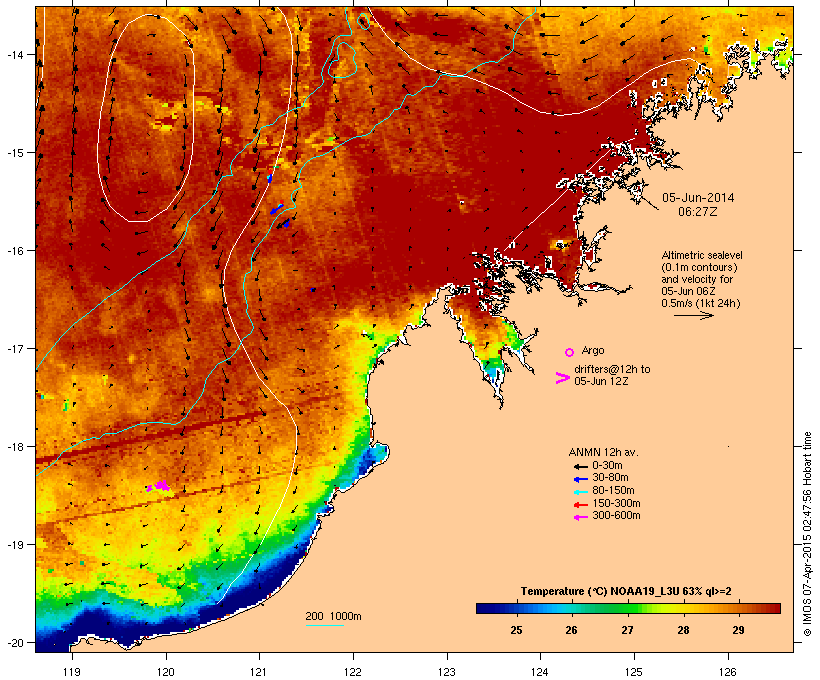Click latitude axis label -16
The image size is (820, 680).
[x=15, y=251]
